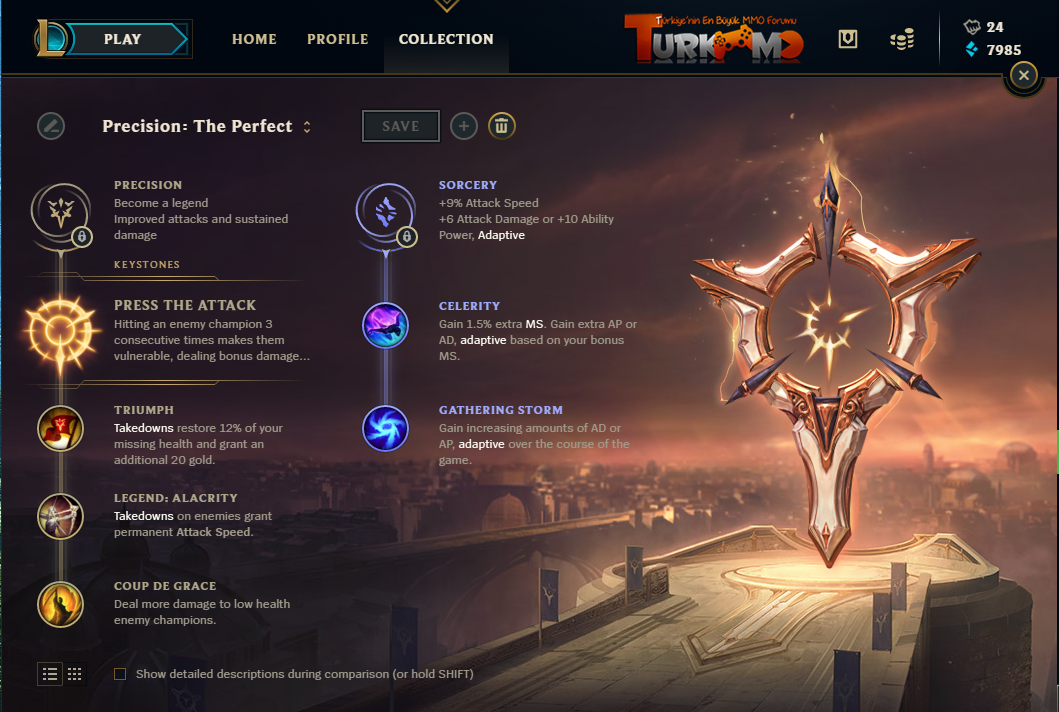The height and width of the screenshot is (712, 1059).
Task: Select the Legend: Alacrity rune icon
Action: click(61, 516)
